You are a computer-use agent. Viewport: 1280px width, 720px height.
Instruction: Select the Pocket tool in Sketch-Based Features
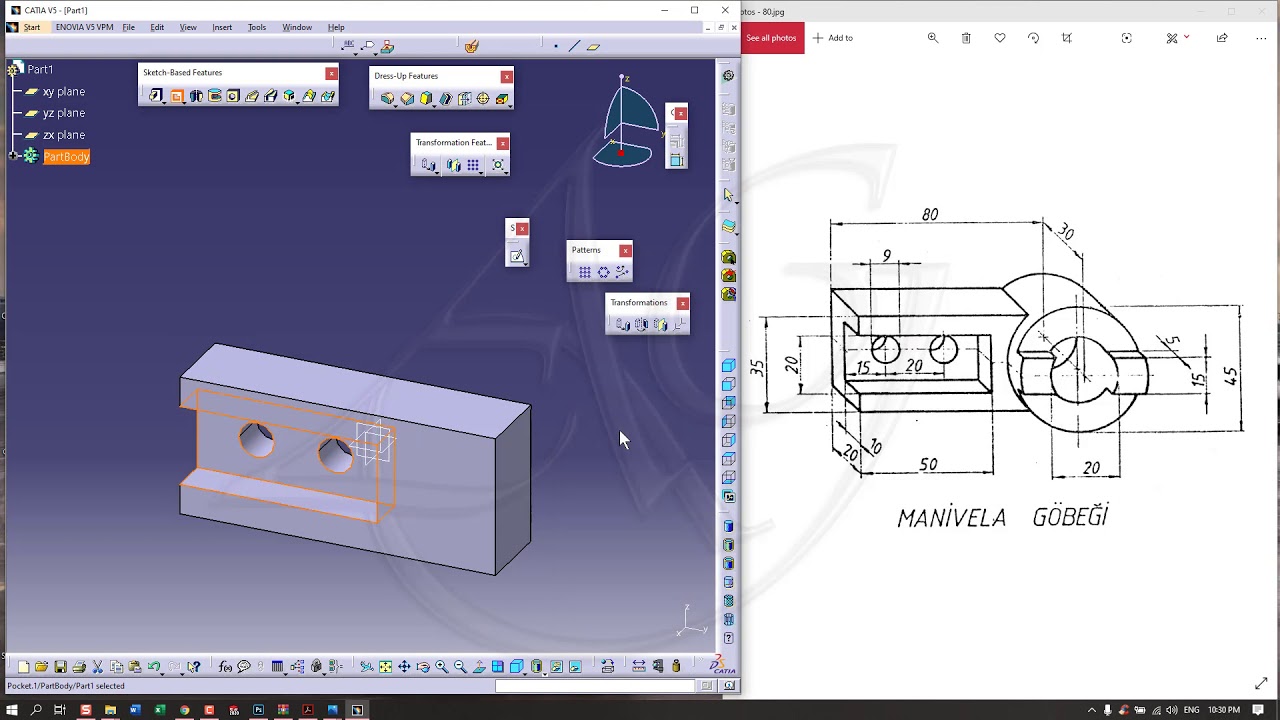point(177,96)
